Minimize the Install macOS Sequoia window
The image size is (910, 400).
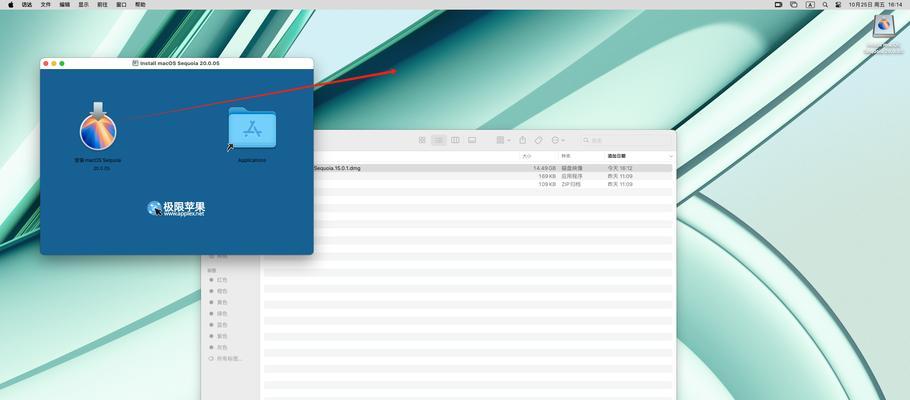[54, 63]
